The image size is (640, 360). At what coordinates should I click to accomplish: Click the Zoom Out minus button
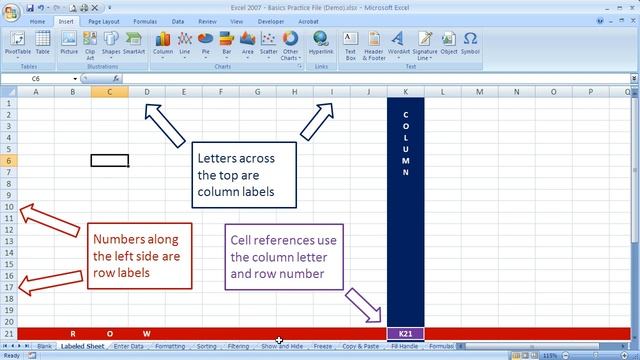pos(566,356)
